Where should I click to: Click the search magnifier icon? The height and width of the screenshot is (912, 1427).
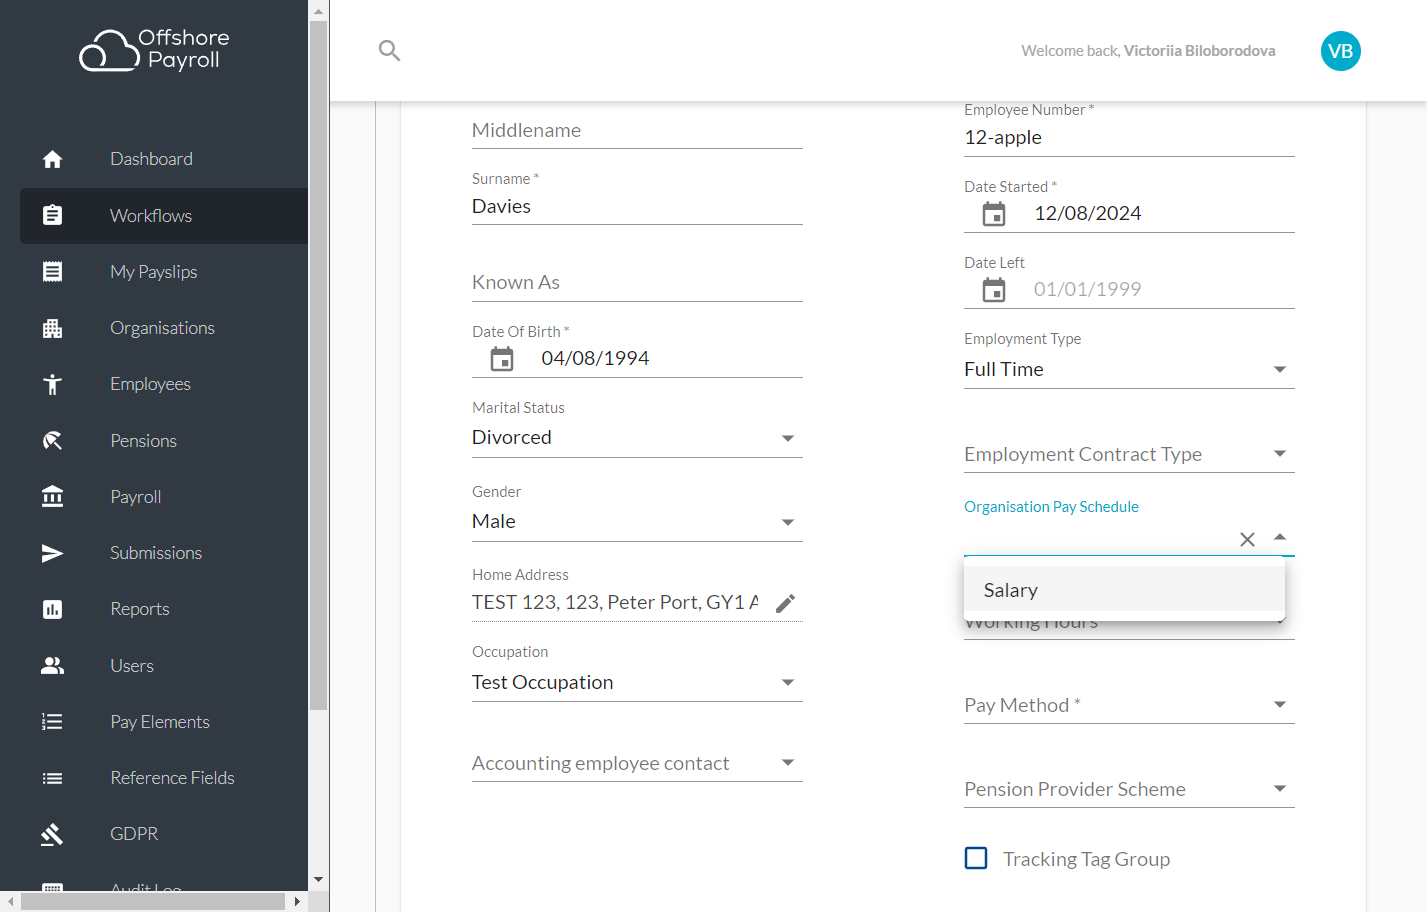pos(389,50)
